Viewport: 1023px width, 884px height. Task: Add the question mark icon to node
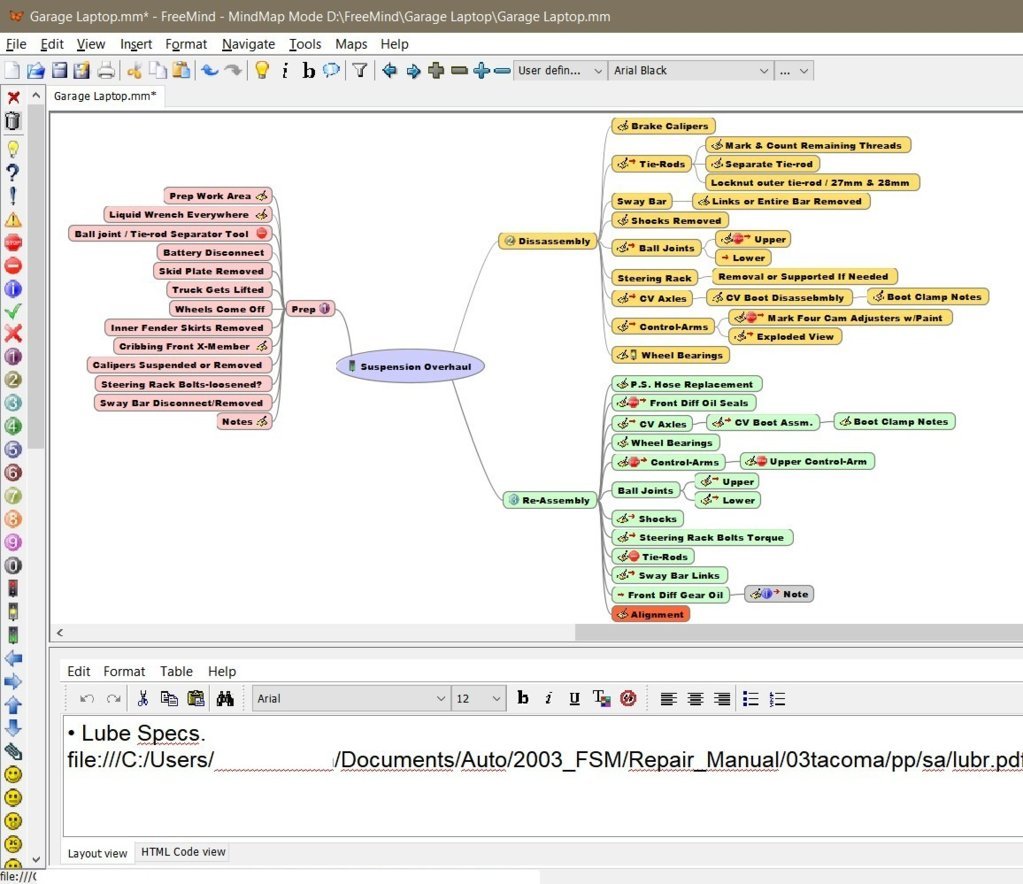[x=13, y=173]
